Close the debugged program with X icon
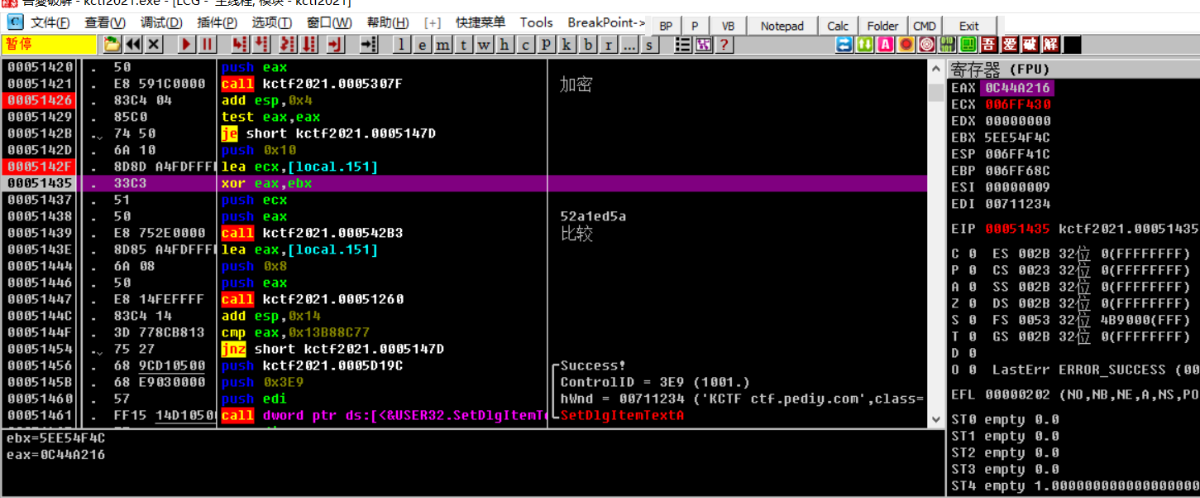 click(154, 44)
